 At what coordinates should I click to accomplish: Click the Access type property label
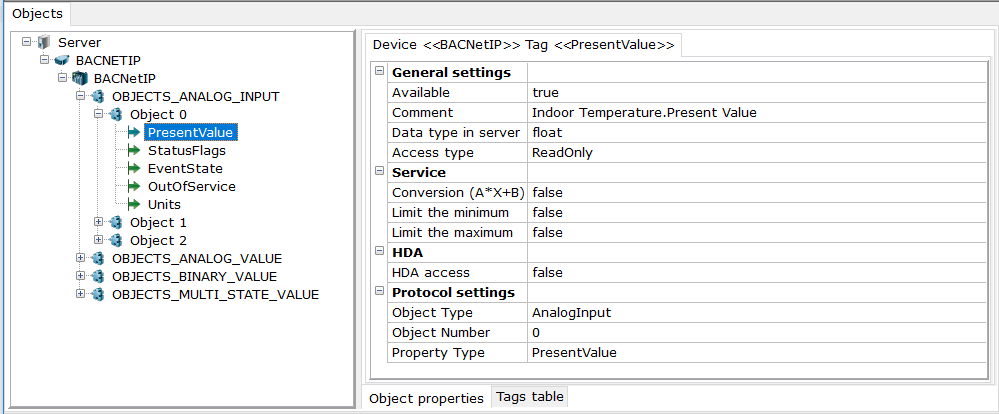point(433,153)
